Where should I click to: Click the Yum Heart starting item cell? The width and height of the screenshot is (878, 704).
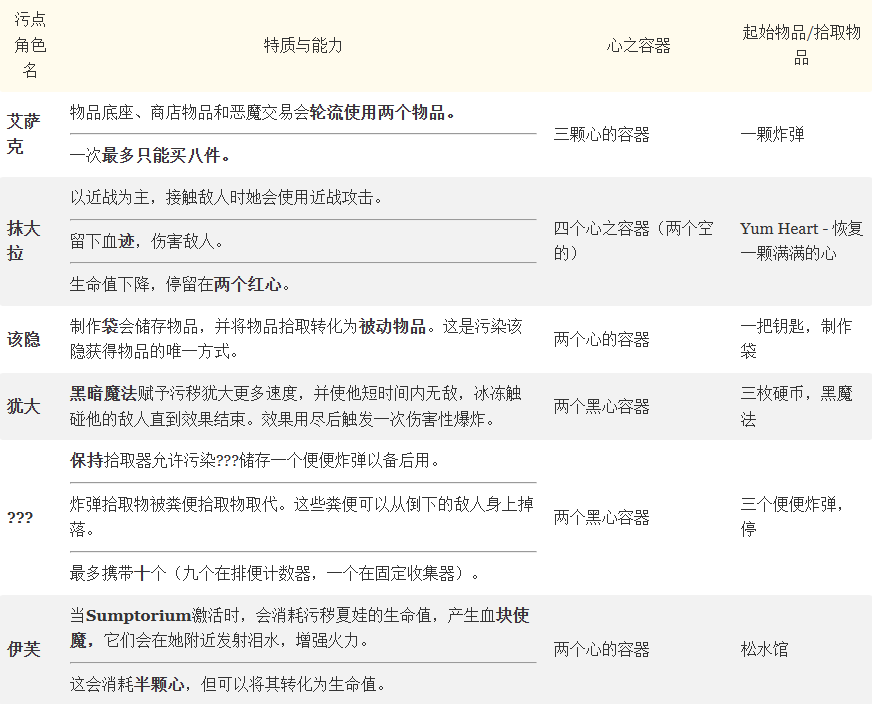pyautogui.click(x=801, y=241)
